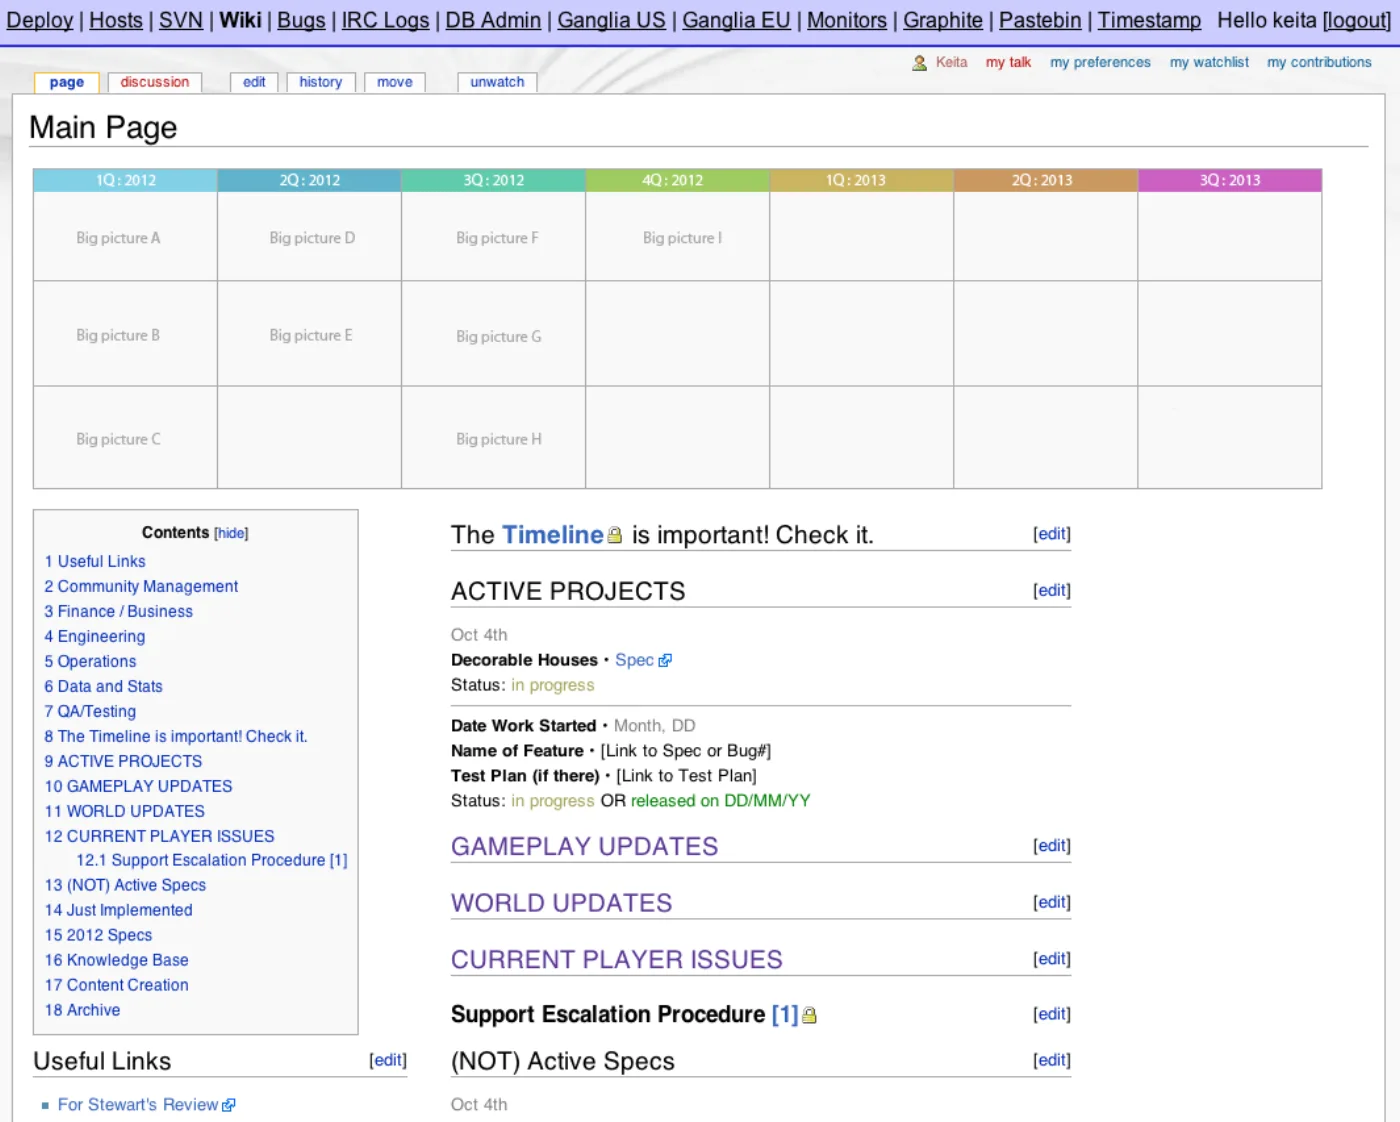Click the Big picture E cell
The width and height of the screenshot is (1400, 1122).
pyautogui.click(x=310, y=335)
